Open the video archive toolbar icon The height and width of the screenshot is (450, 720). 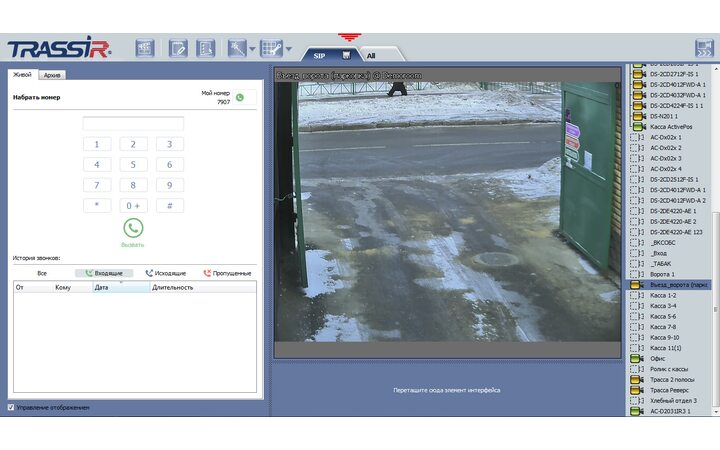coord(145,48)
